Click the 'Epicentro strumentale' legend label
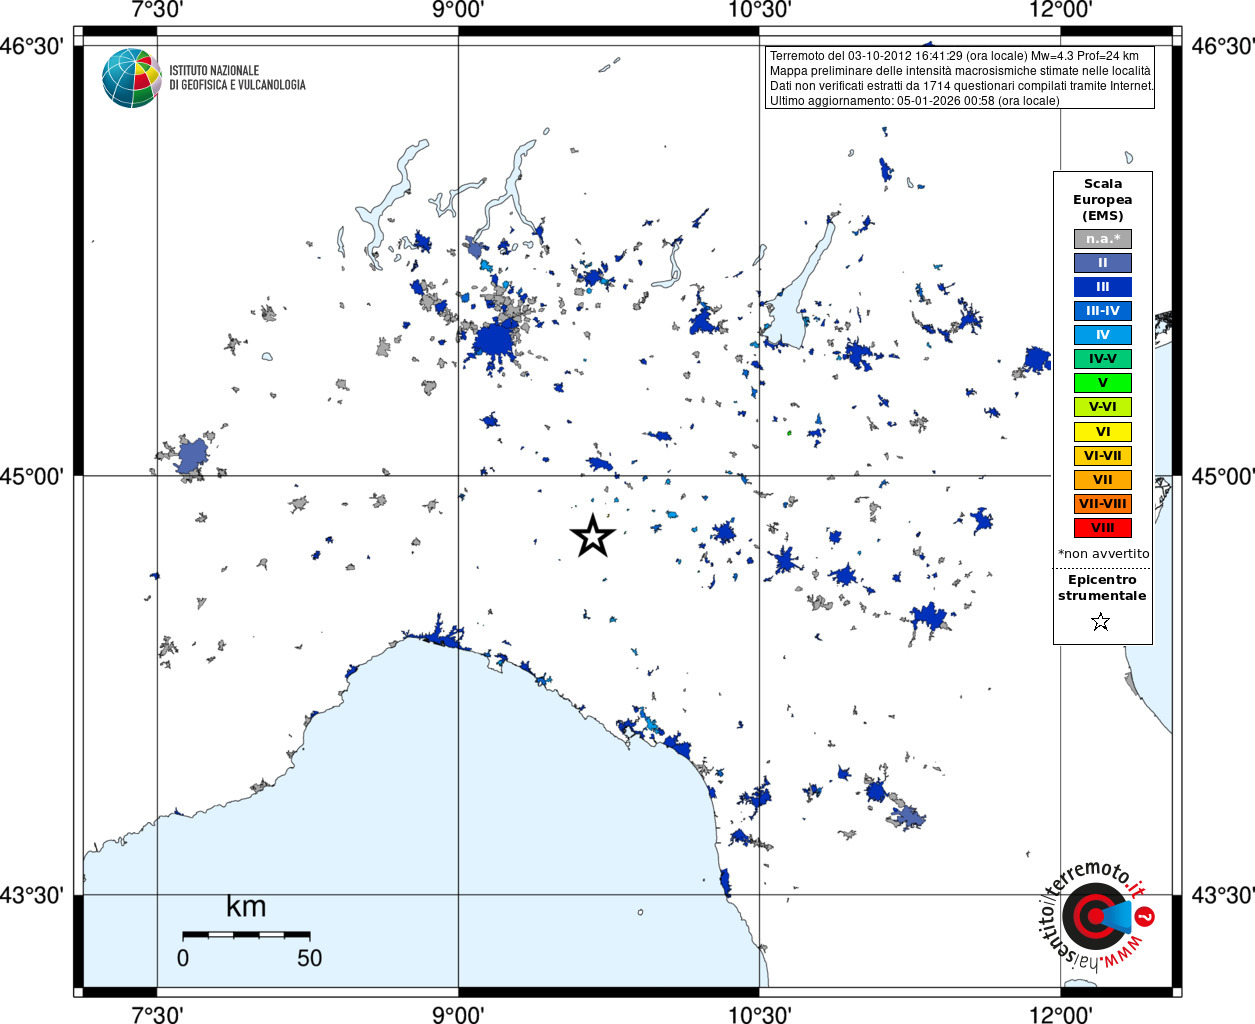 [x=1102, y=588]
